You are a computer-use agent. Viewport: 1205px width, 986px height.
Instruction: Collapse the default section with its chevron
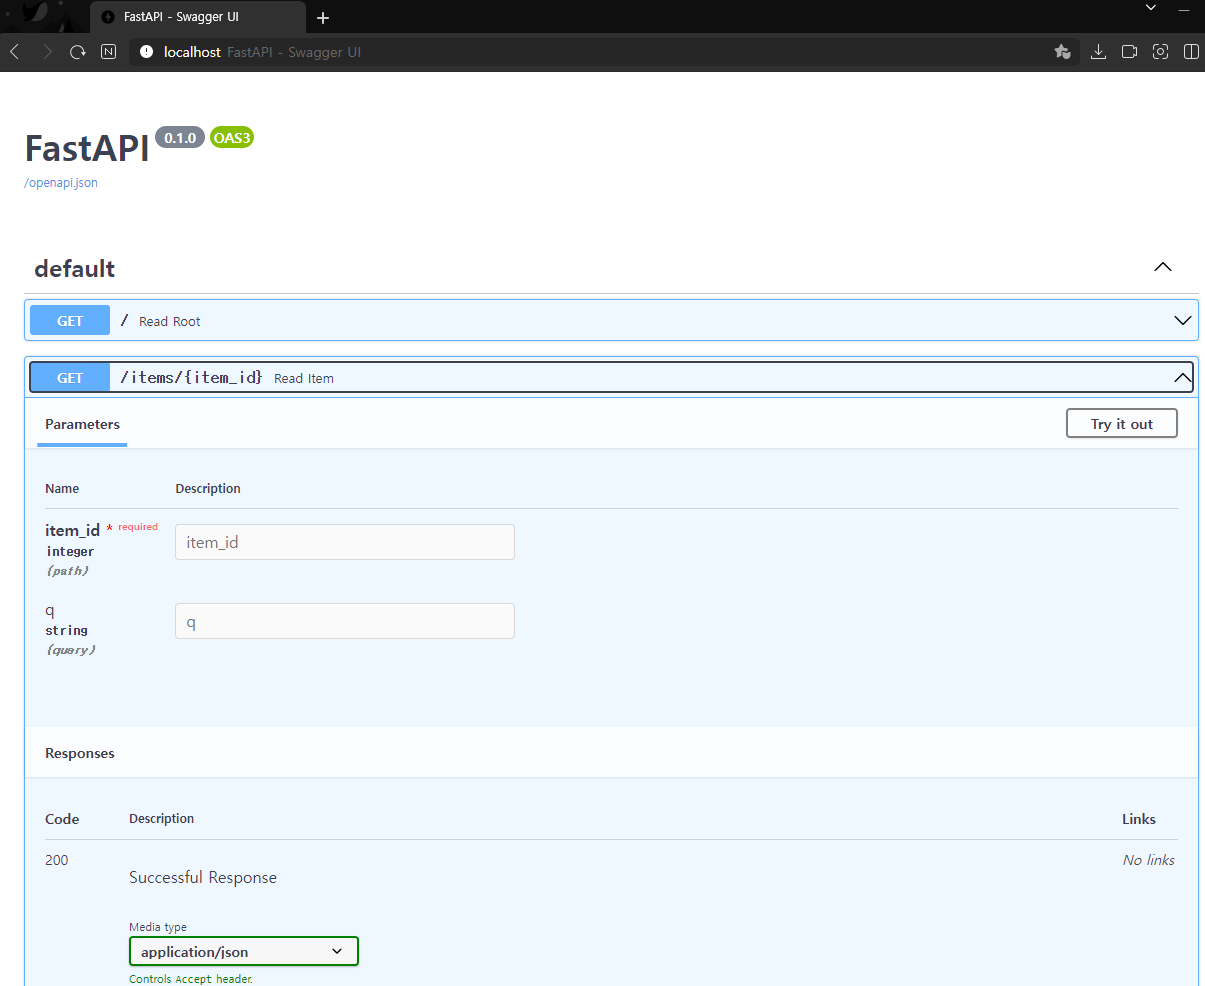[1163, 267]
